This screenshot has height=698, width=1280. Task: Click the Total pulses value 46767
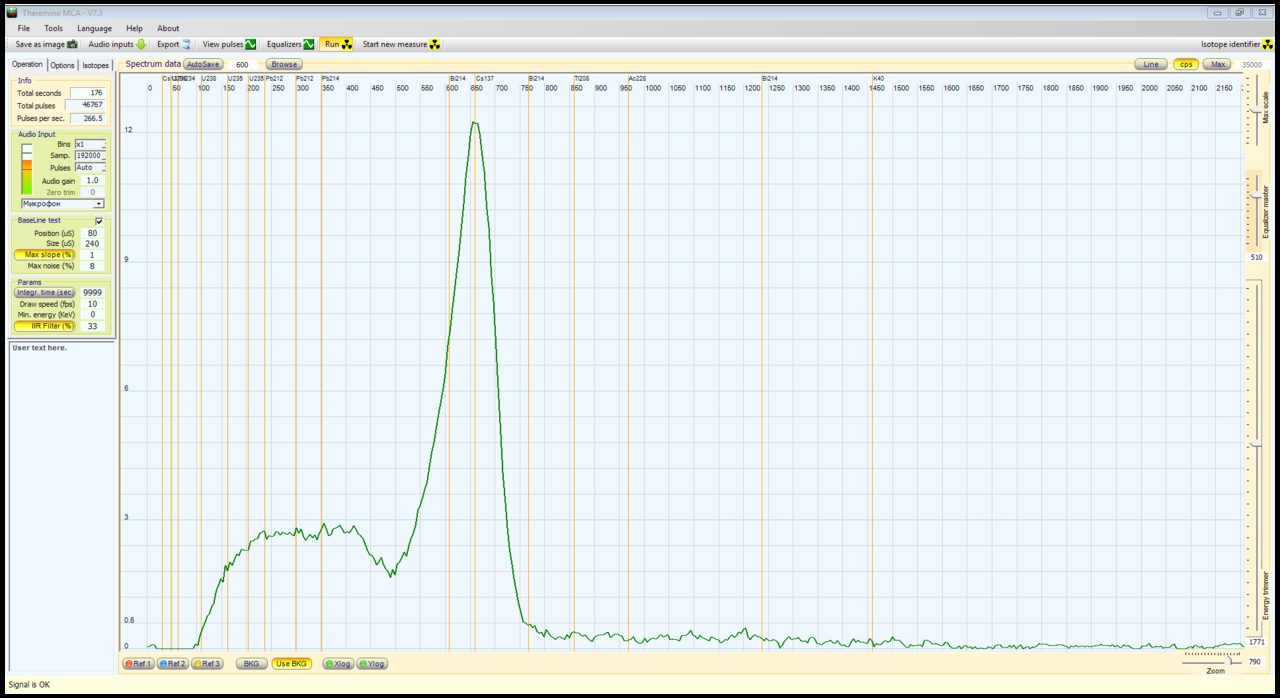point(87,105)
